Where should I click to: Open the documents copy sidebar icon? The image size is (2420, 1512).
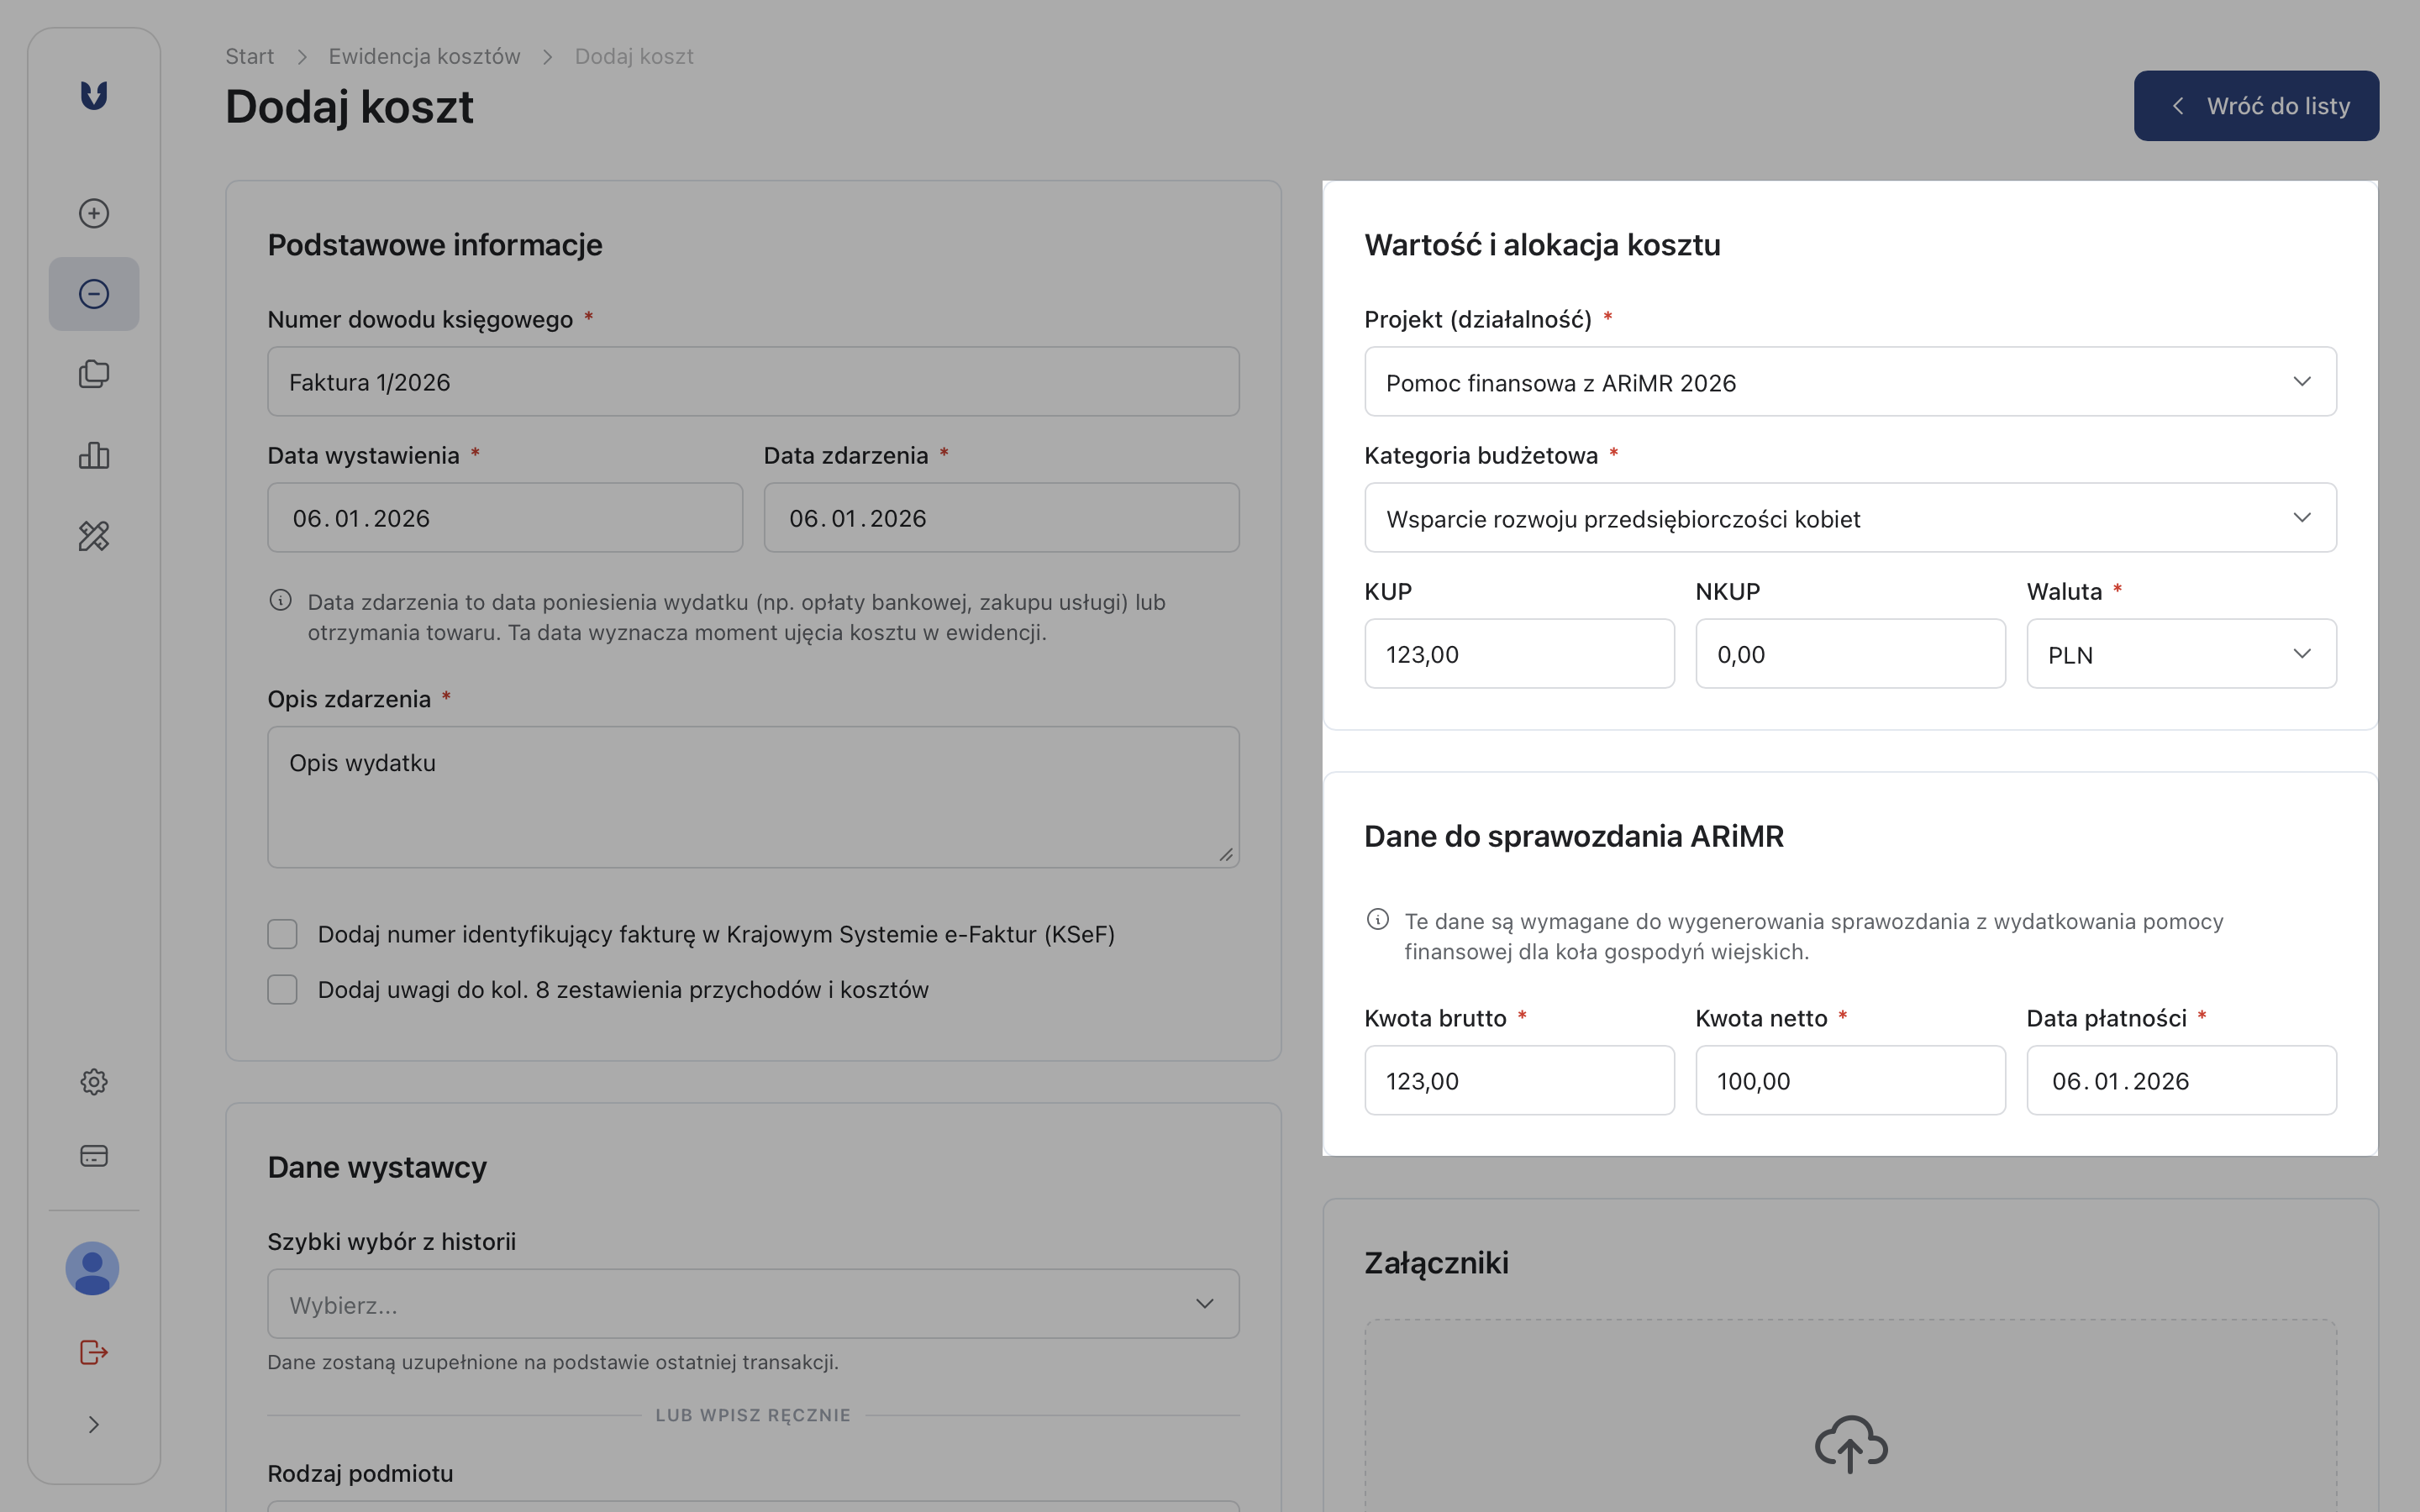[94, 374]
